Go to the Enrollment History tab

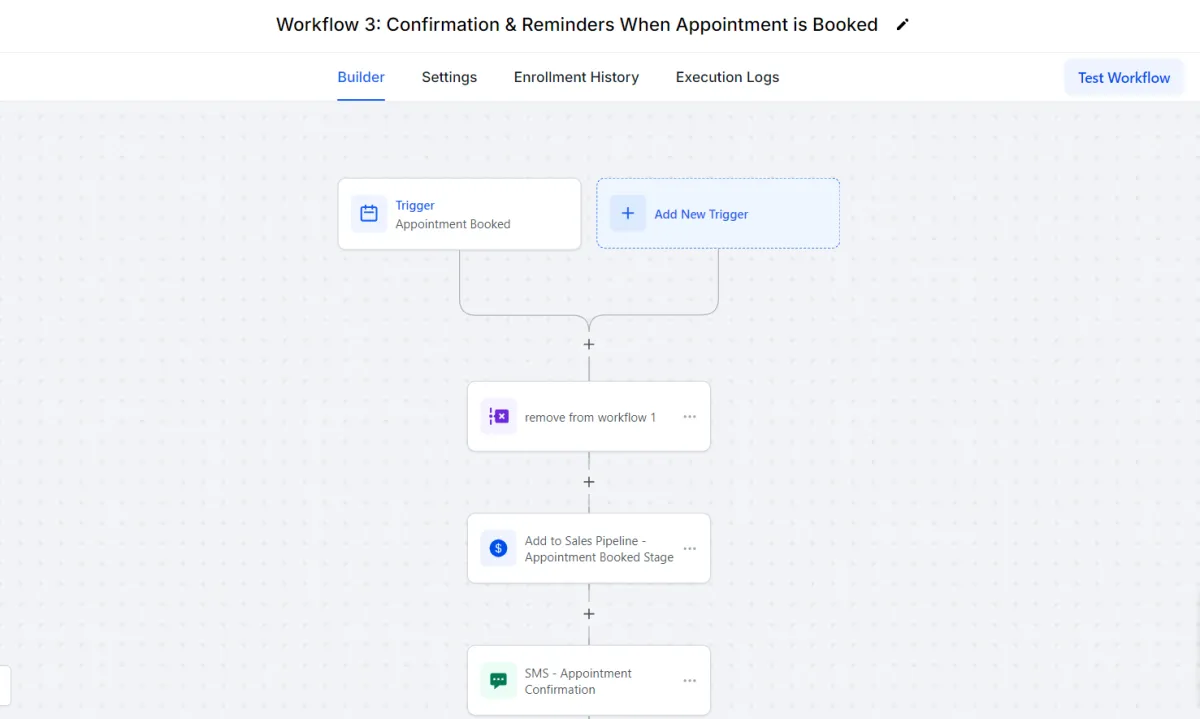click(x=576, y=77)
